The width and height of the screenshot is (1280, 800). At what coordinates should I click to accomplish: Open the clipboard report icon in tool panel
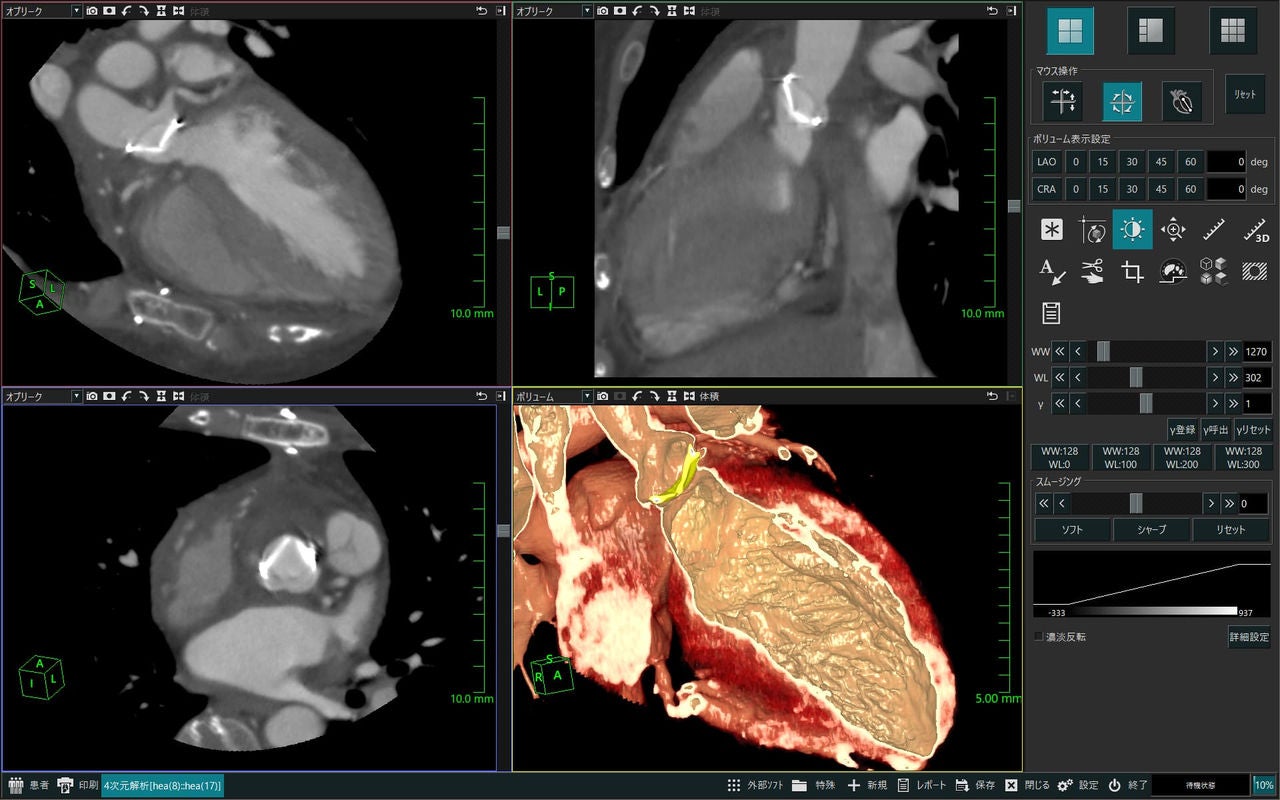[x=1052, y=312]
